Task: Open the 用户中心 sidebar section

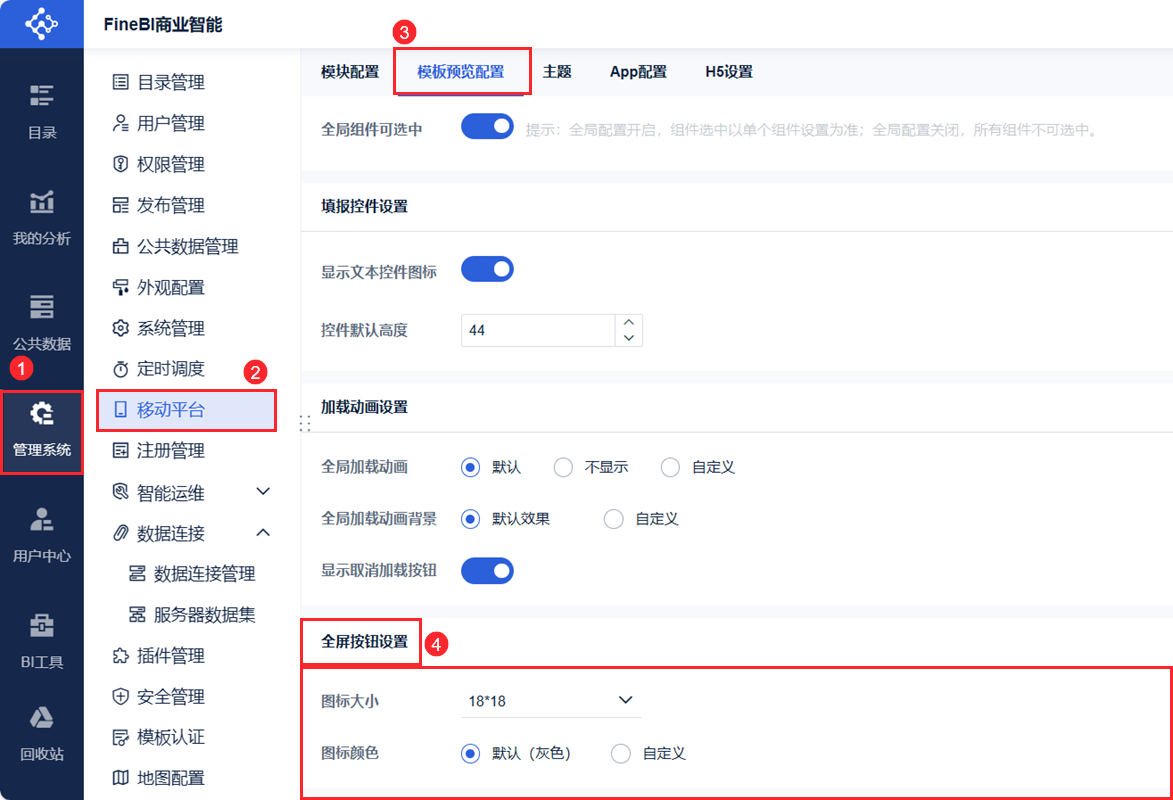Action: click(41, 535)
